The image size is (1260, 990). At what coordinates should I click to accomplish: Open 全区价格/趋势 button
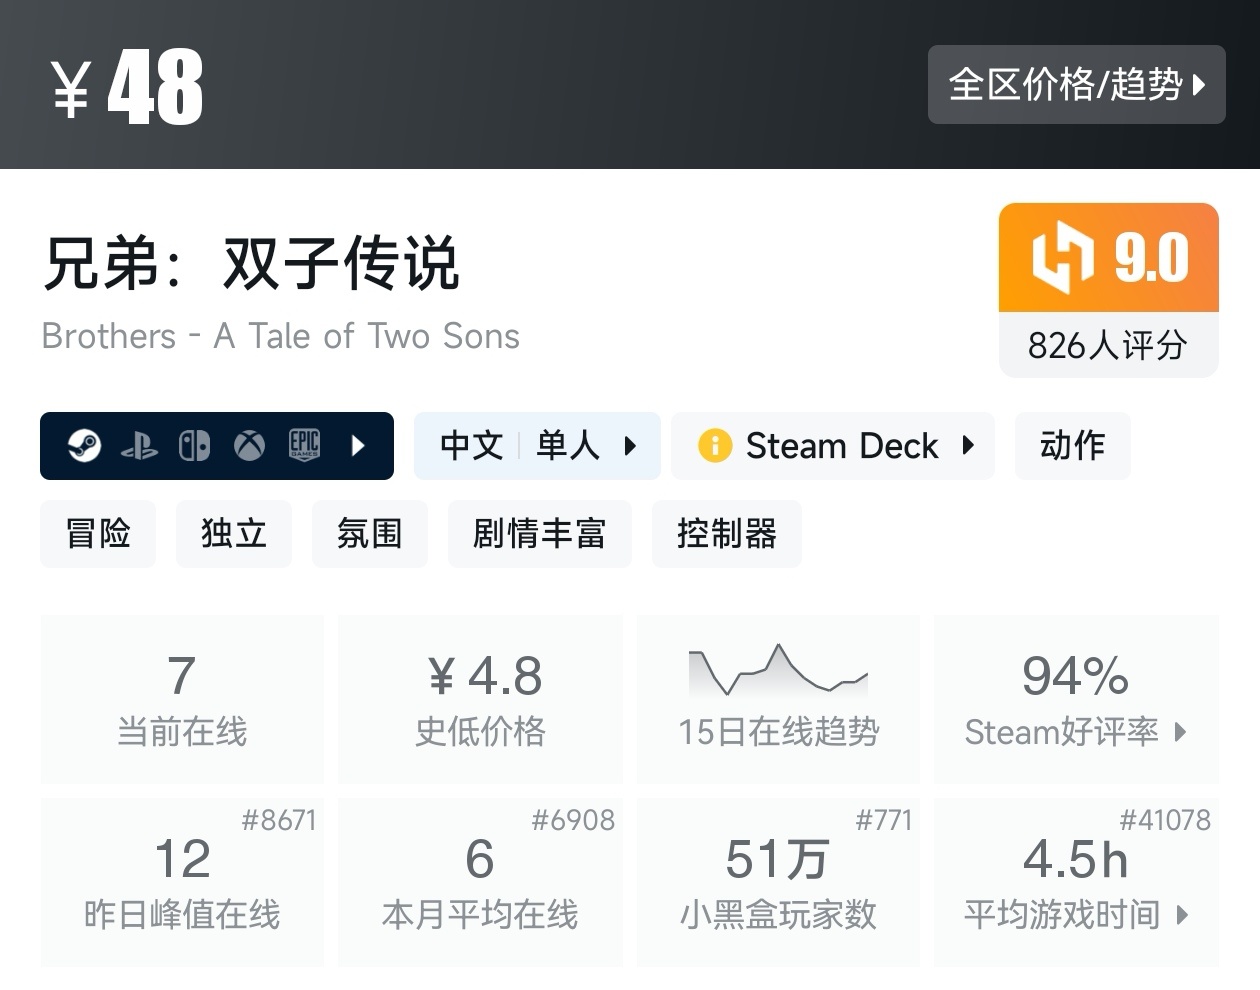point(1076,85)
